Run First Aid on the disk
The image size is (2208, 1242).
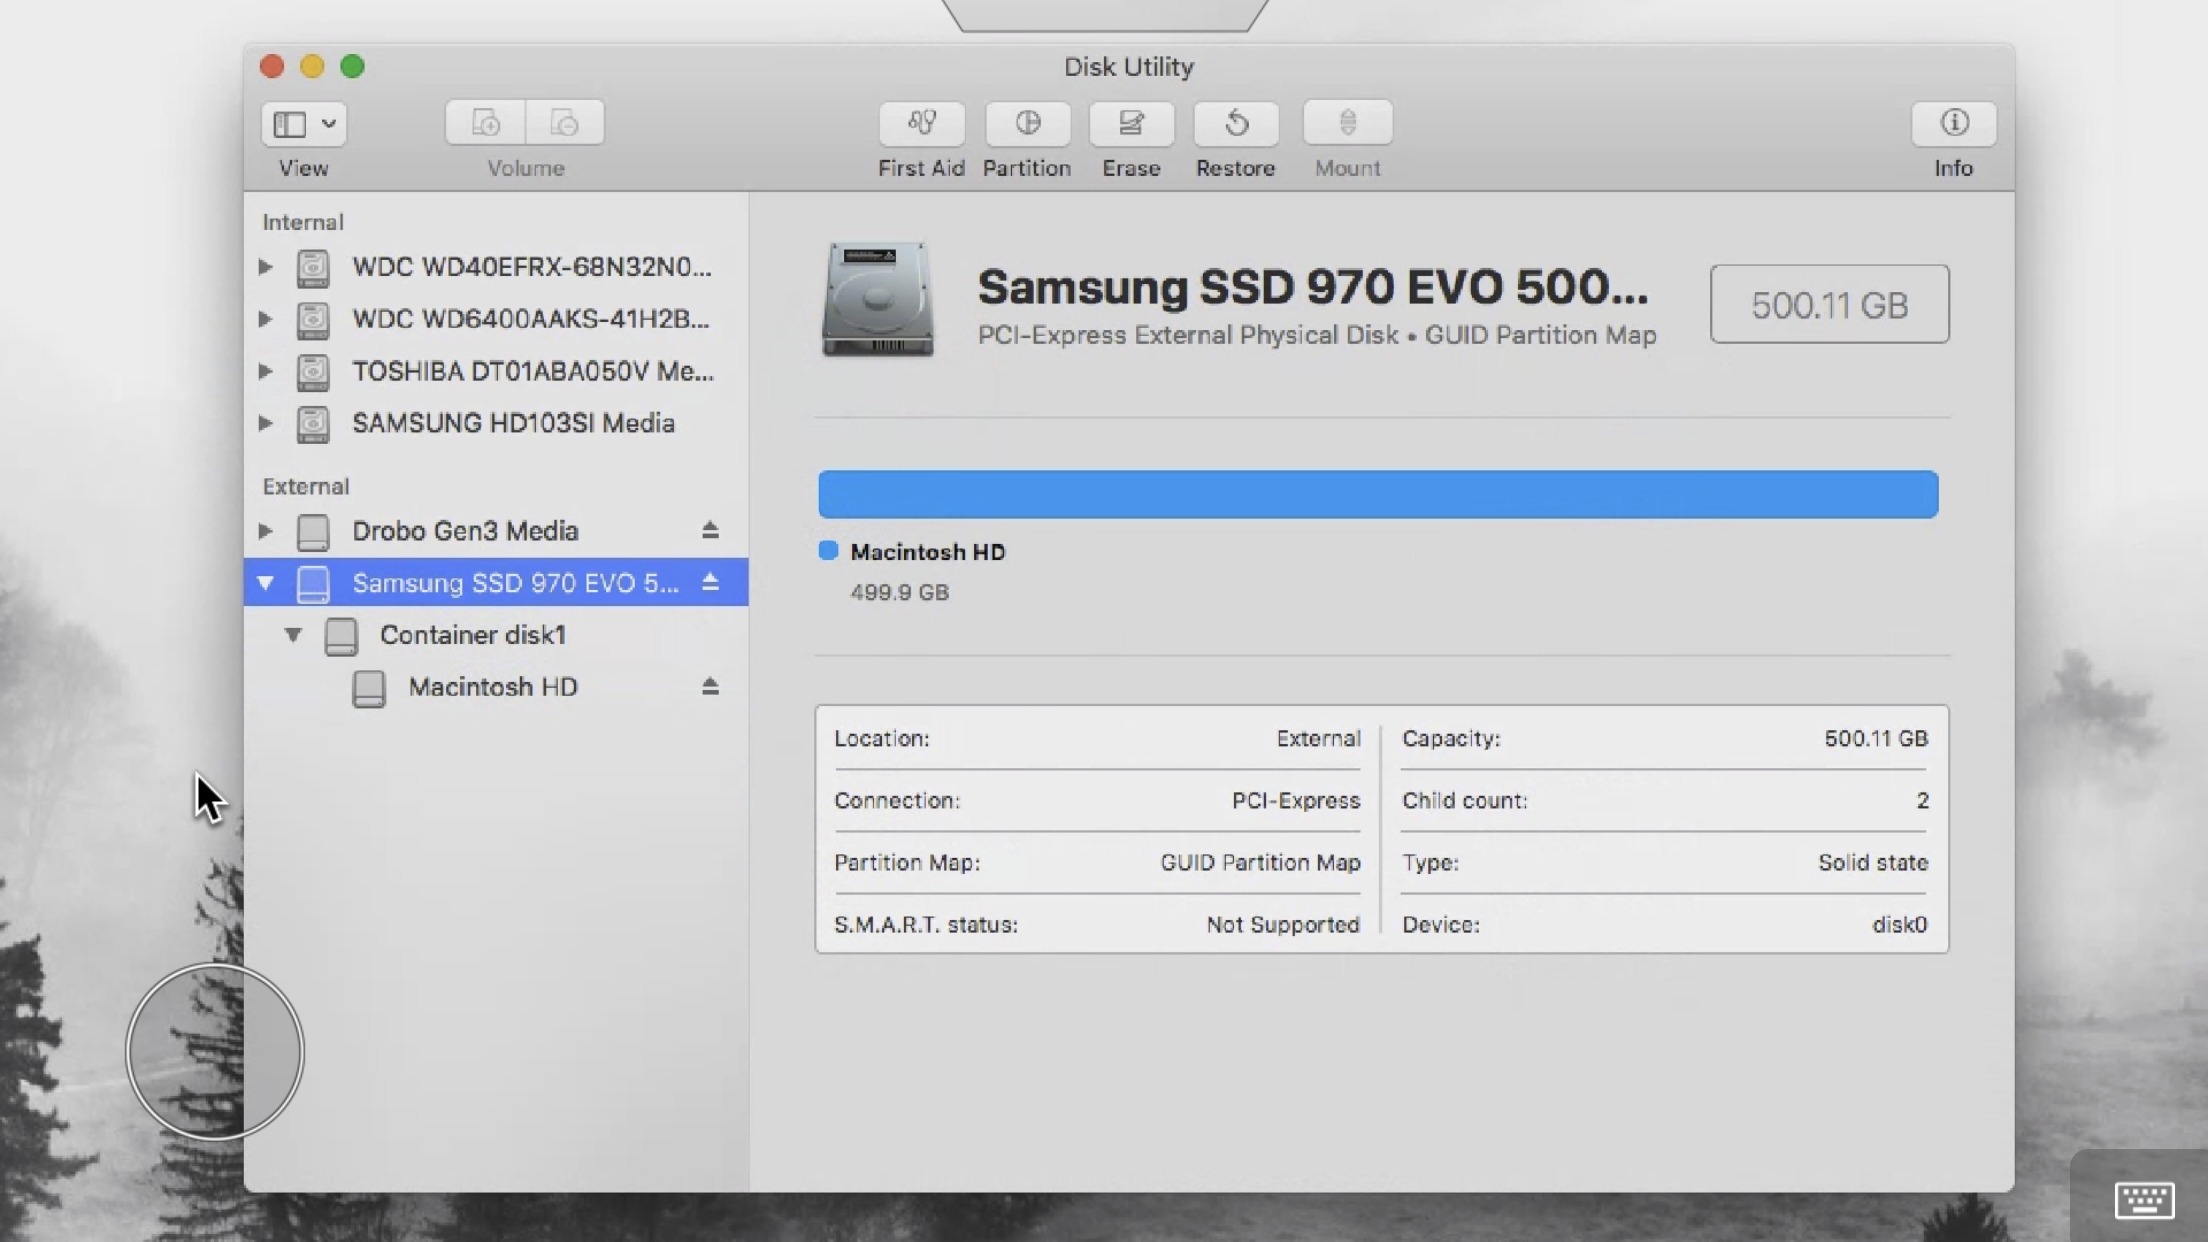pyautogui.click(x=921, y=123)
